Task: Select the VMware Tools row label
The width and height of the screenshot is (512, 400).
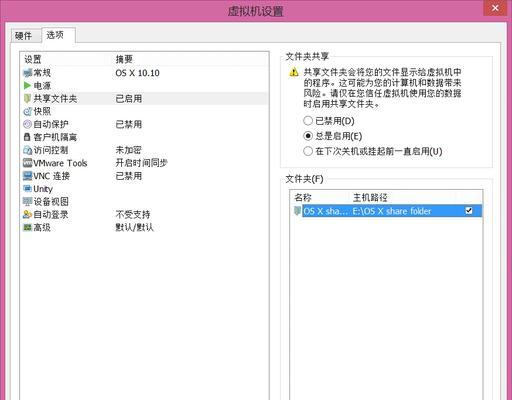Action: click(x=60, y=163)
